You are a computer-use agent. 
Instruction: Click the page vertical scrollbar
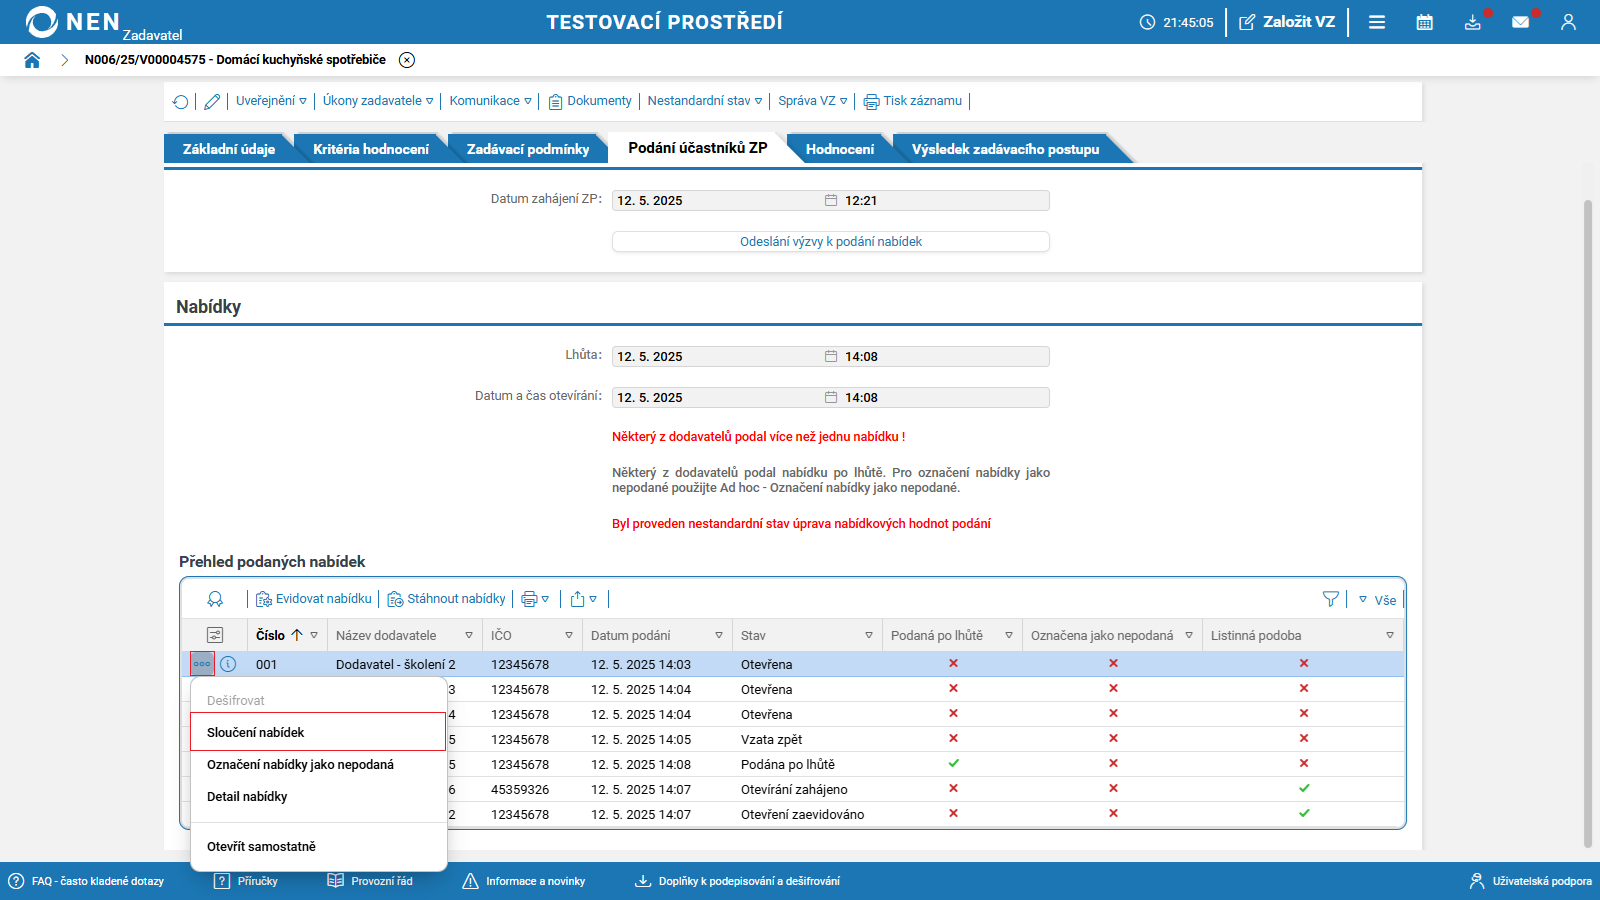1588,520
